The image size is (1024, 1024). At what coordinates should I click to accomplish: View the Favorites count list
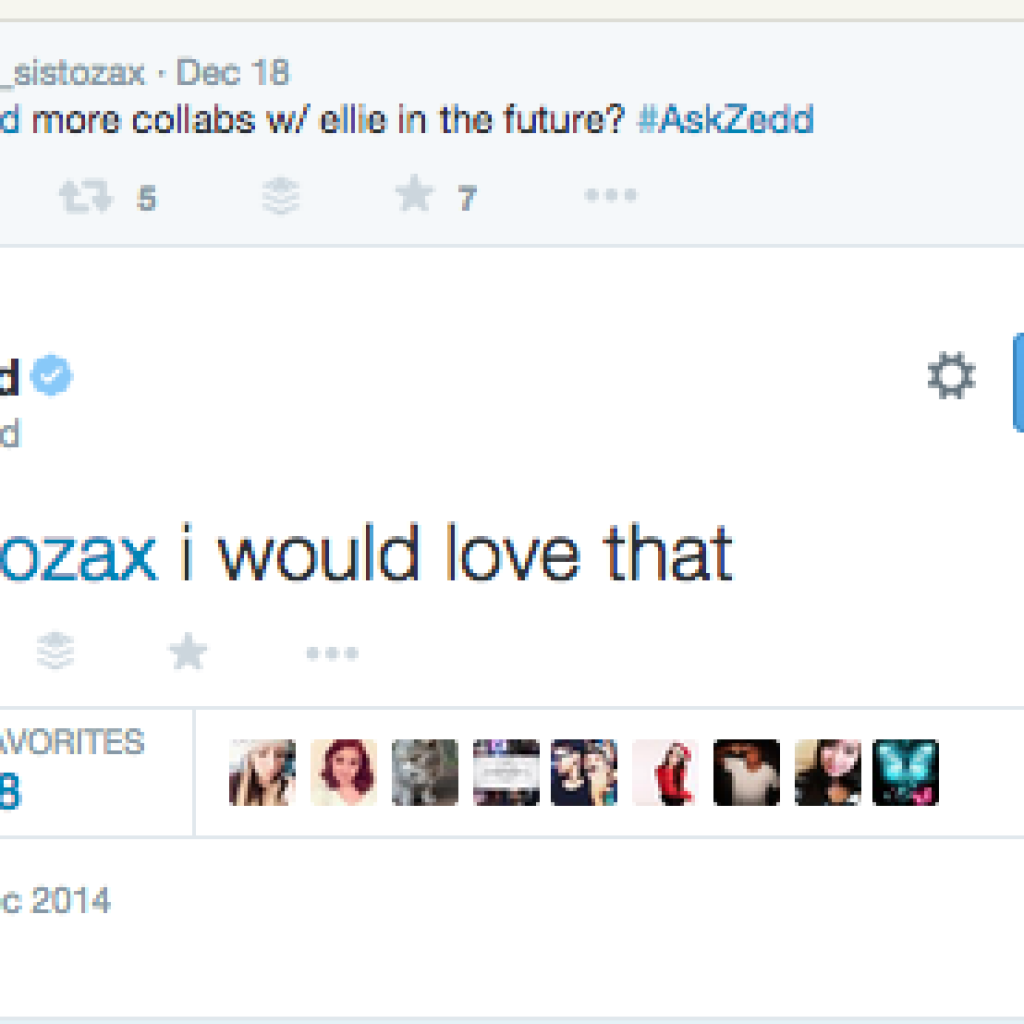[x=70, y=772]
